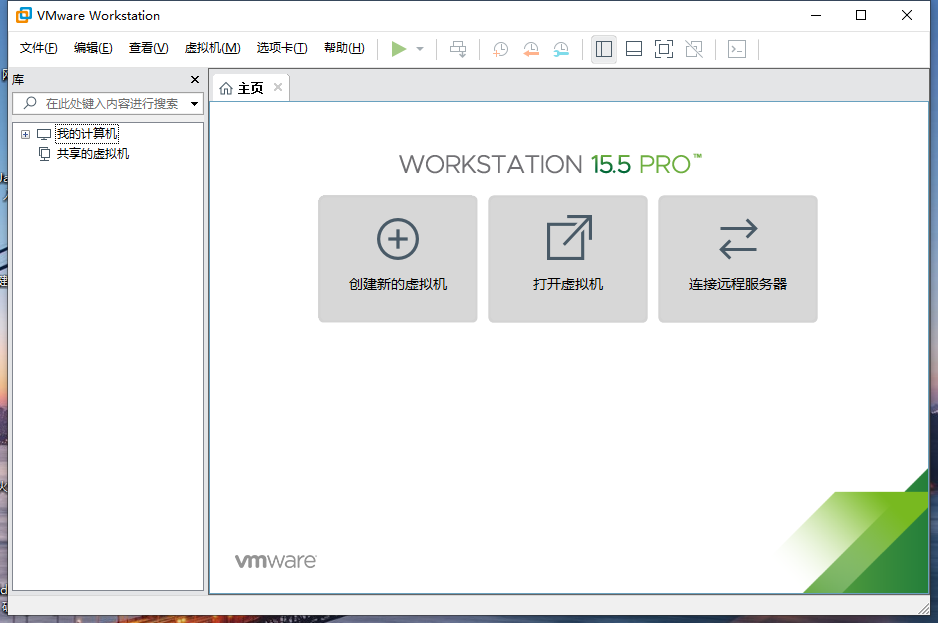Screen dimensions: 938x623
Task: Close the 主页 tab
Action: pos(278,87)
